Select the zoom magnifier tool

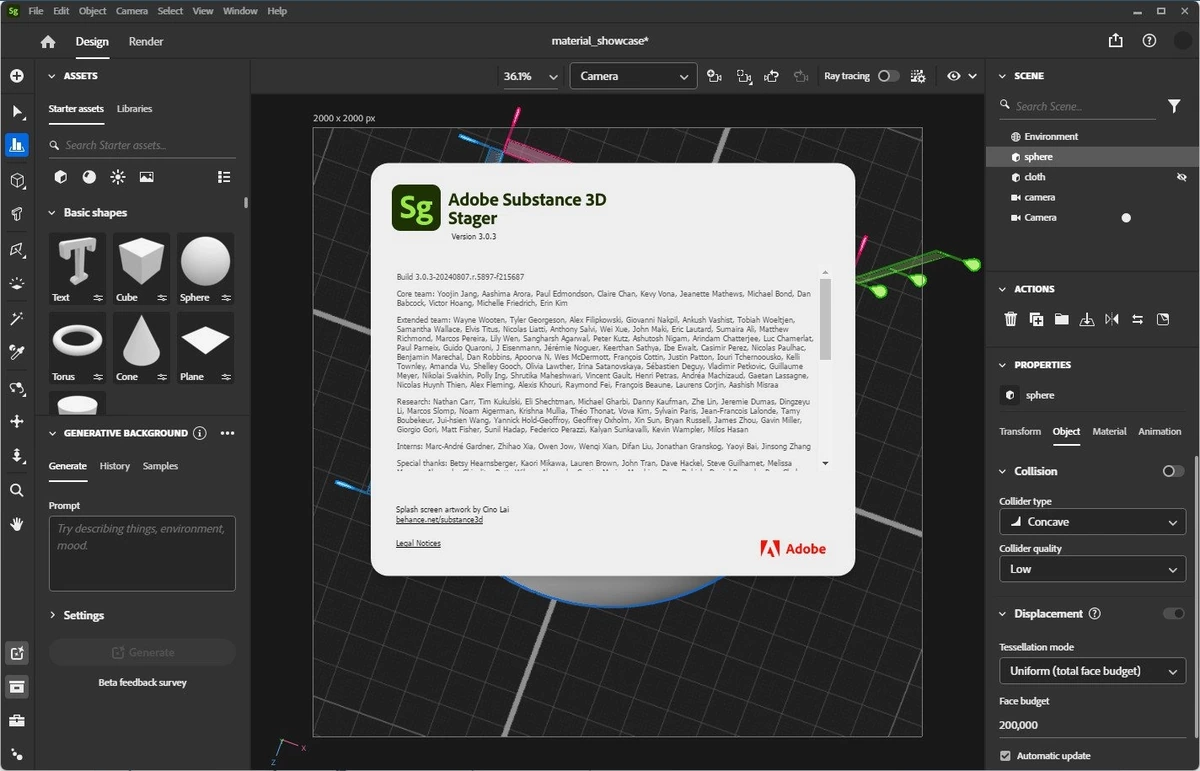pos(16,490)
